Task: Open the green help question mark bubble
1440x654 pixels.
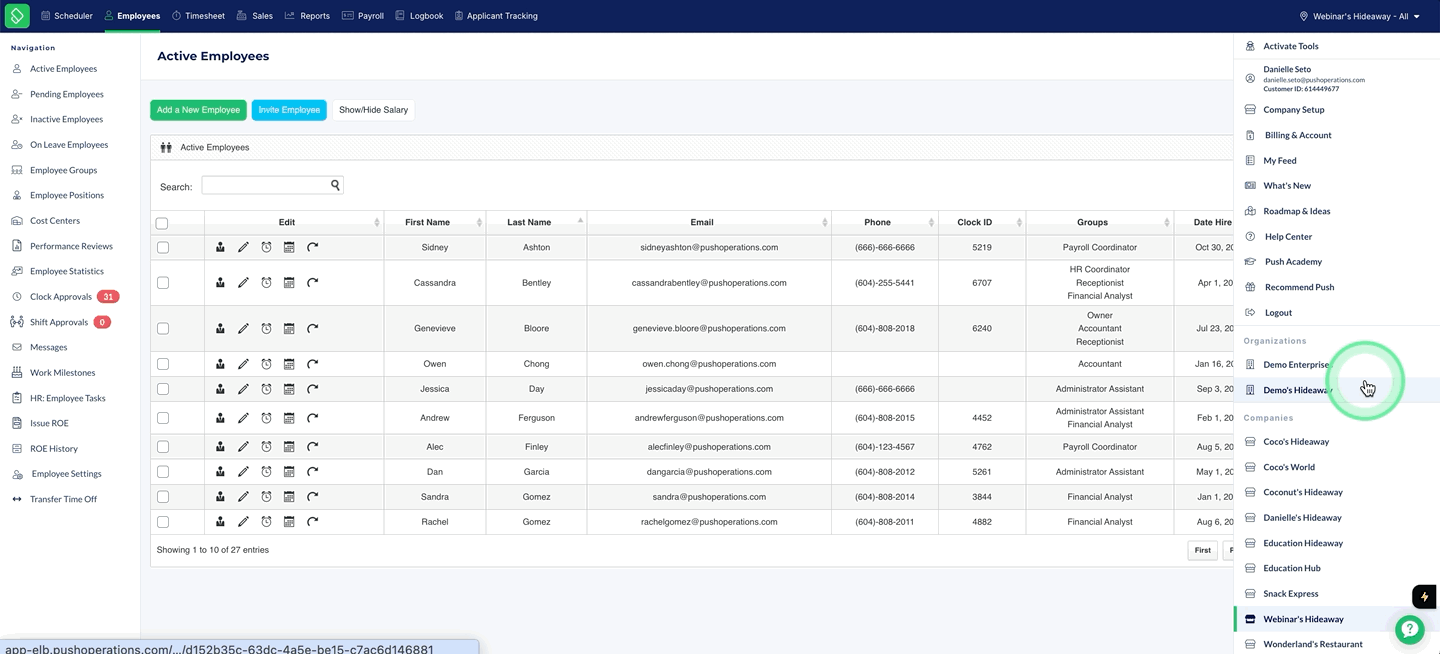Action: [1410, 629]
